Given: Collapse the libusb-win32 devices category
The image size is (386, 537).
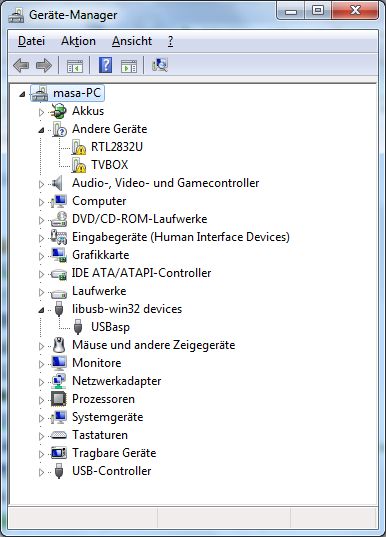Looking at the screenshot, I should tap(41, 310).
